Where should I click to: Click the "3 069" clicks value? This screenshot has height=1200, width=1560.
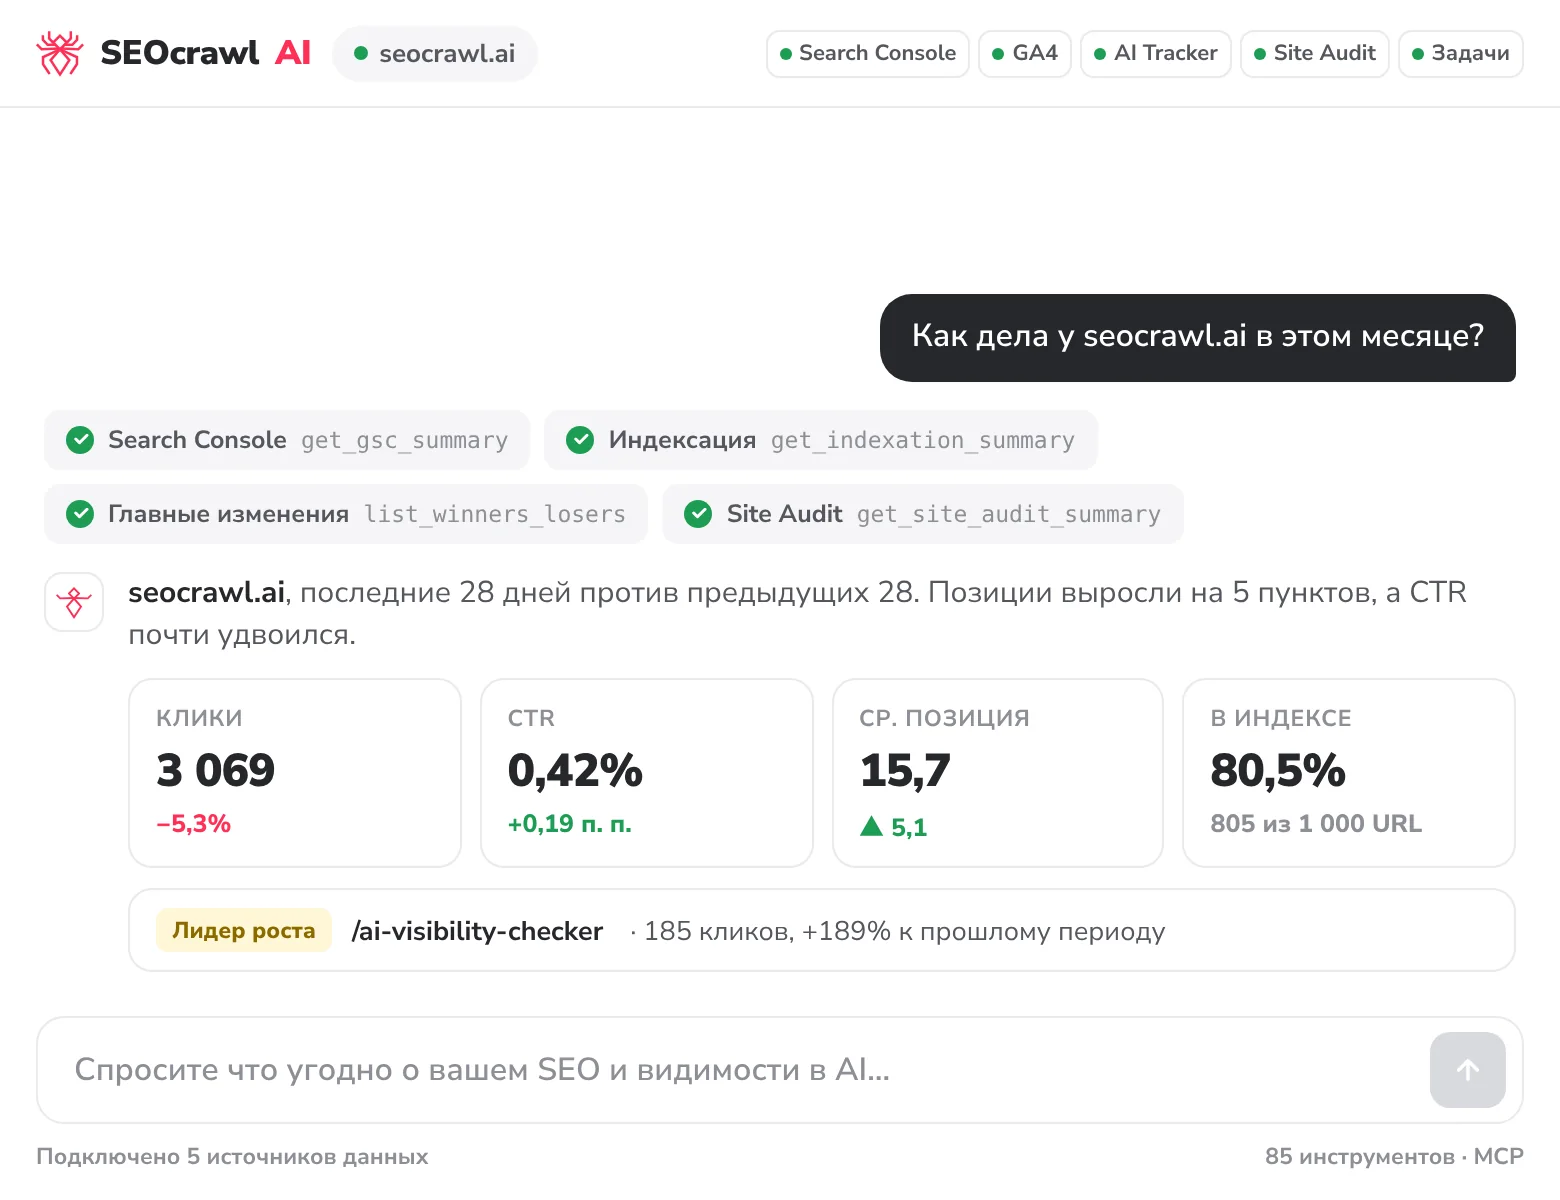coord(215,770)
